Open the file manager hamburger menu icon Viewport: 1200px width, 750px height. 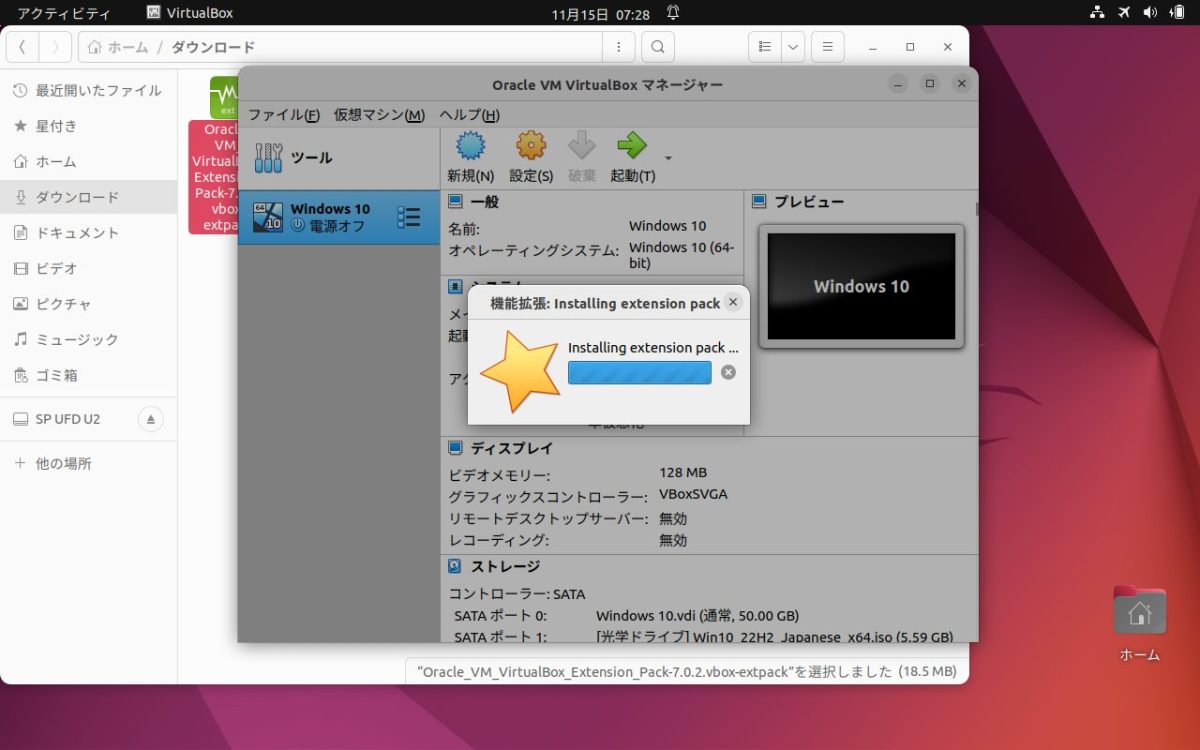827,46
